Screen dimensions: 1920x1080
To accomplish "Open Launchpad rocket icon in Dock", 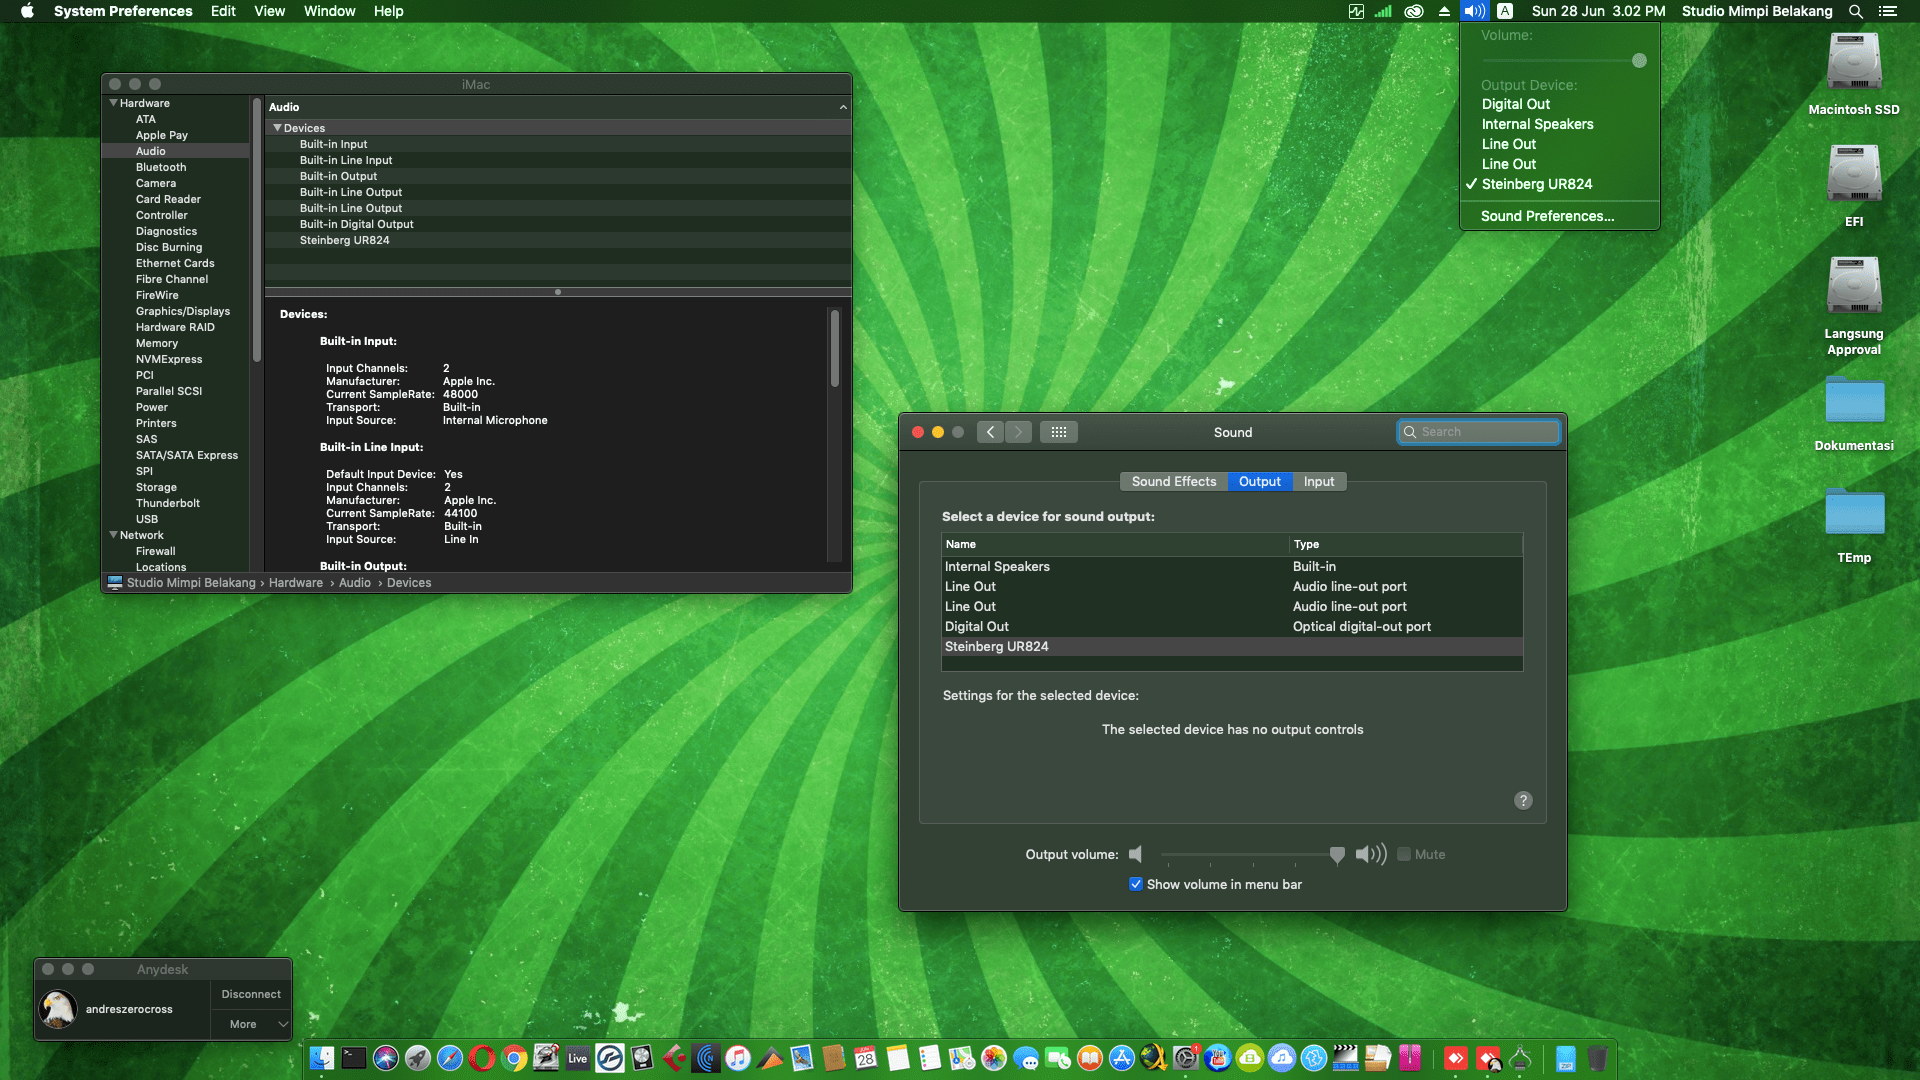I will tap(418, 1058).
